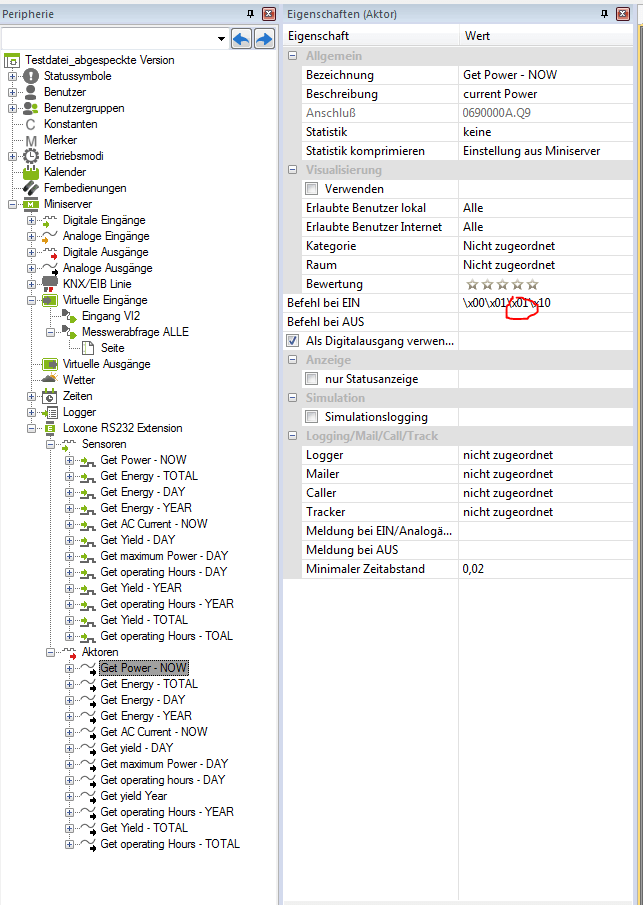Select Get Energy - TOTAL under Sensoren
Viewport: 643px width, 905px height.
pos(149,476)
